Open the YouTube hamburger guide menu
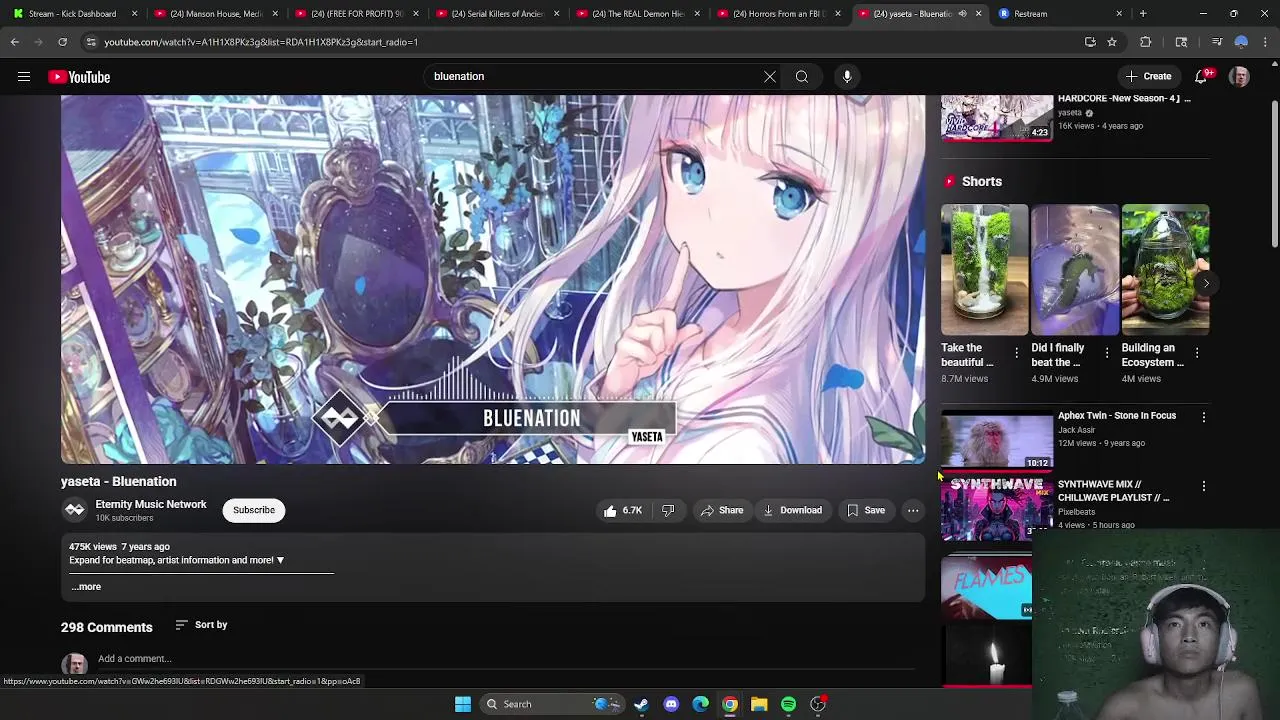Viewport: 1280px width, 720px height. click(24, 77)
